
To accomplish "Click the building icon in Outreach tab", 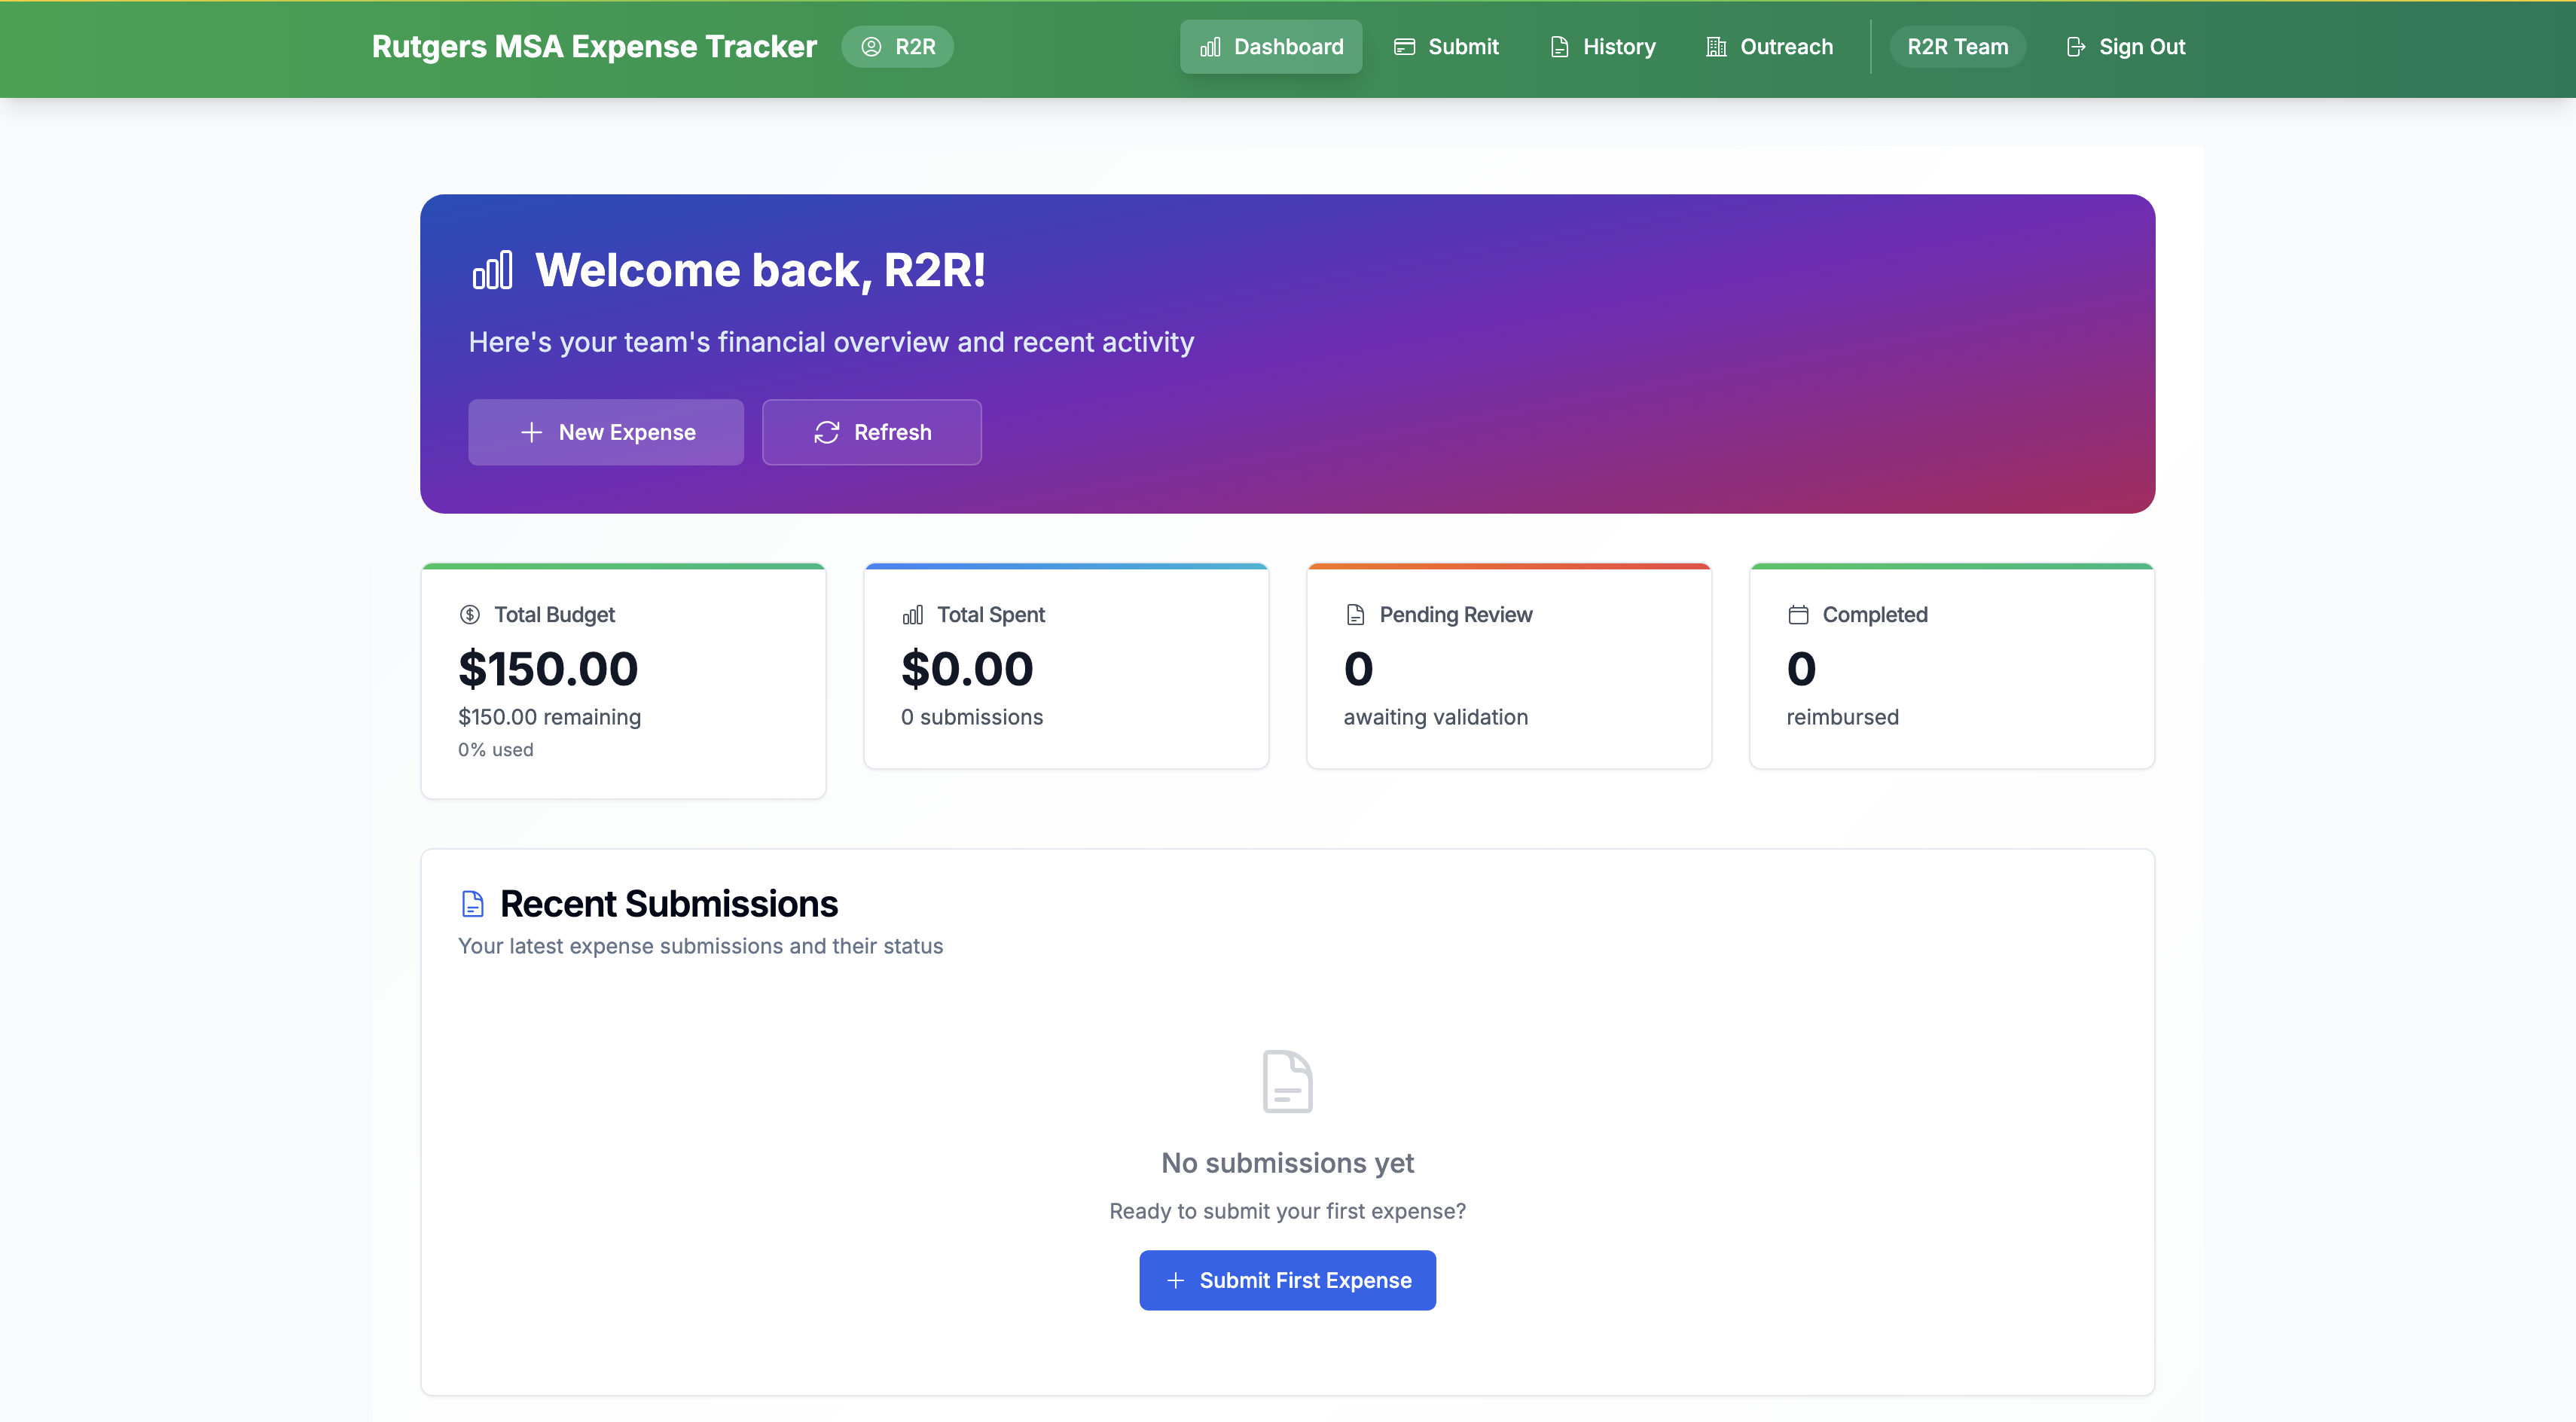I will 1716,47.
